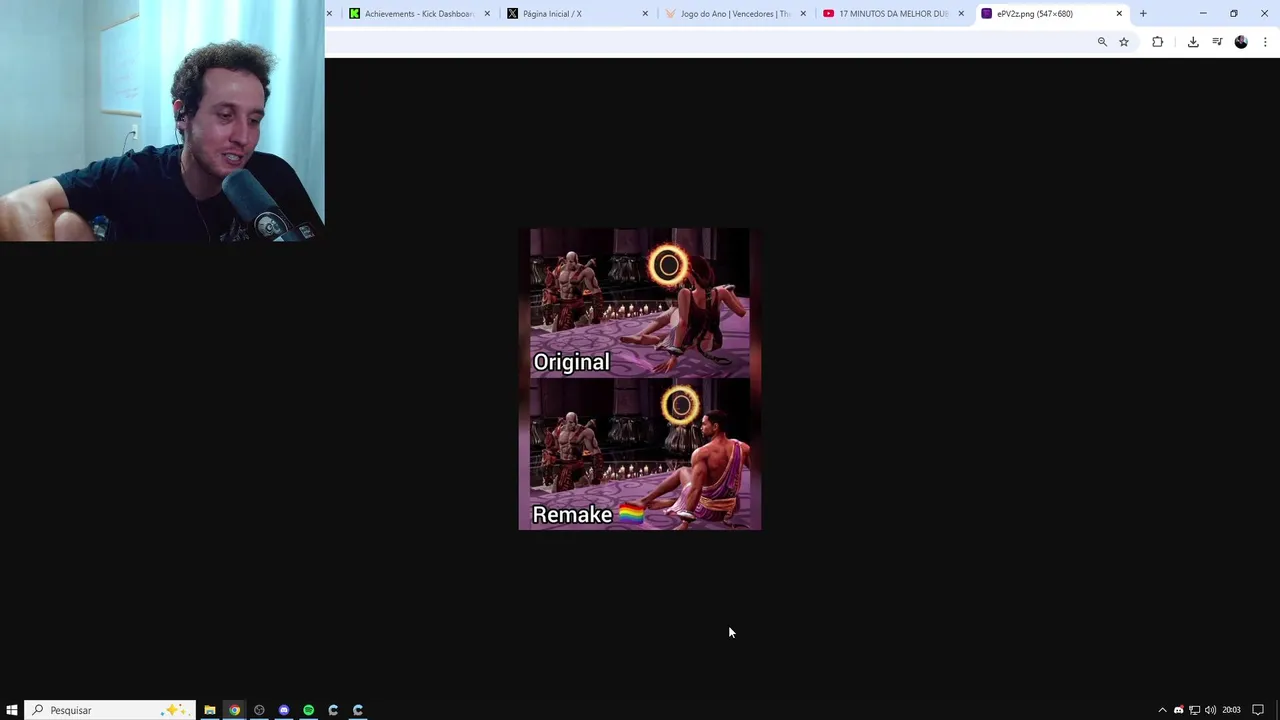Open the Chrome three-dot menu
Viewport: 1280px width, 720px height.
[1265, 42]
